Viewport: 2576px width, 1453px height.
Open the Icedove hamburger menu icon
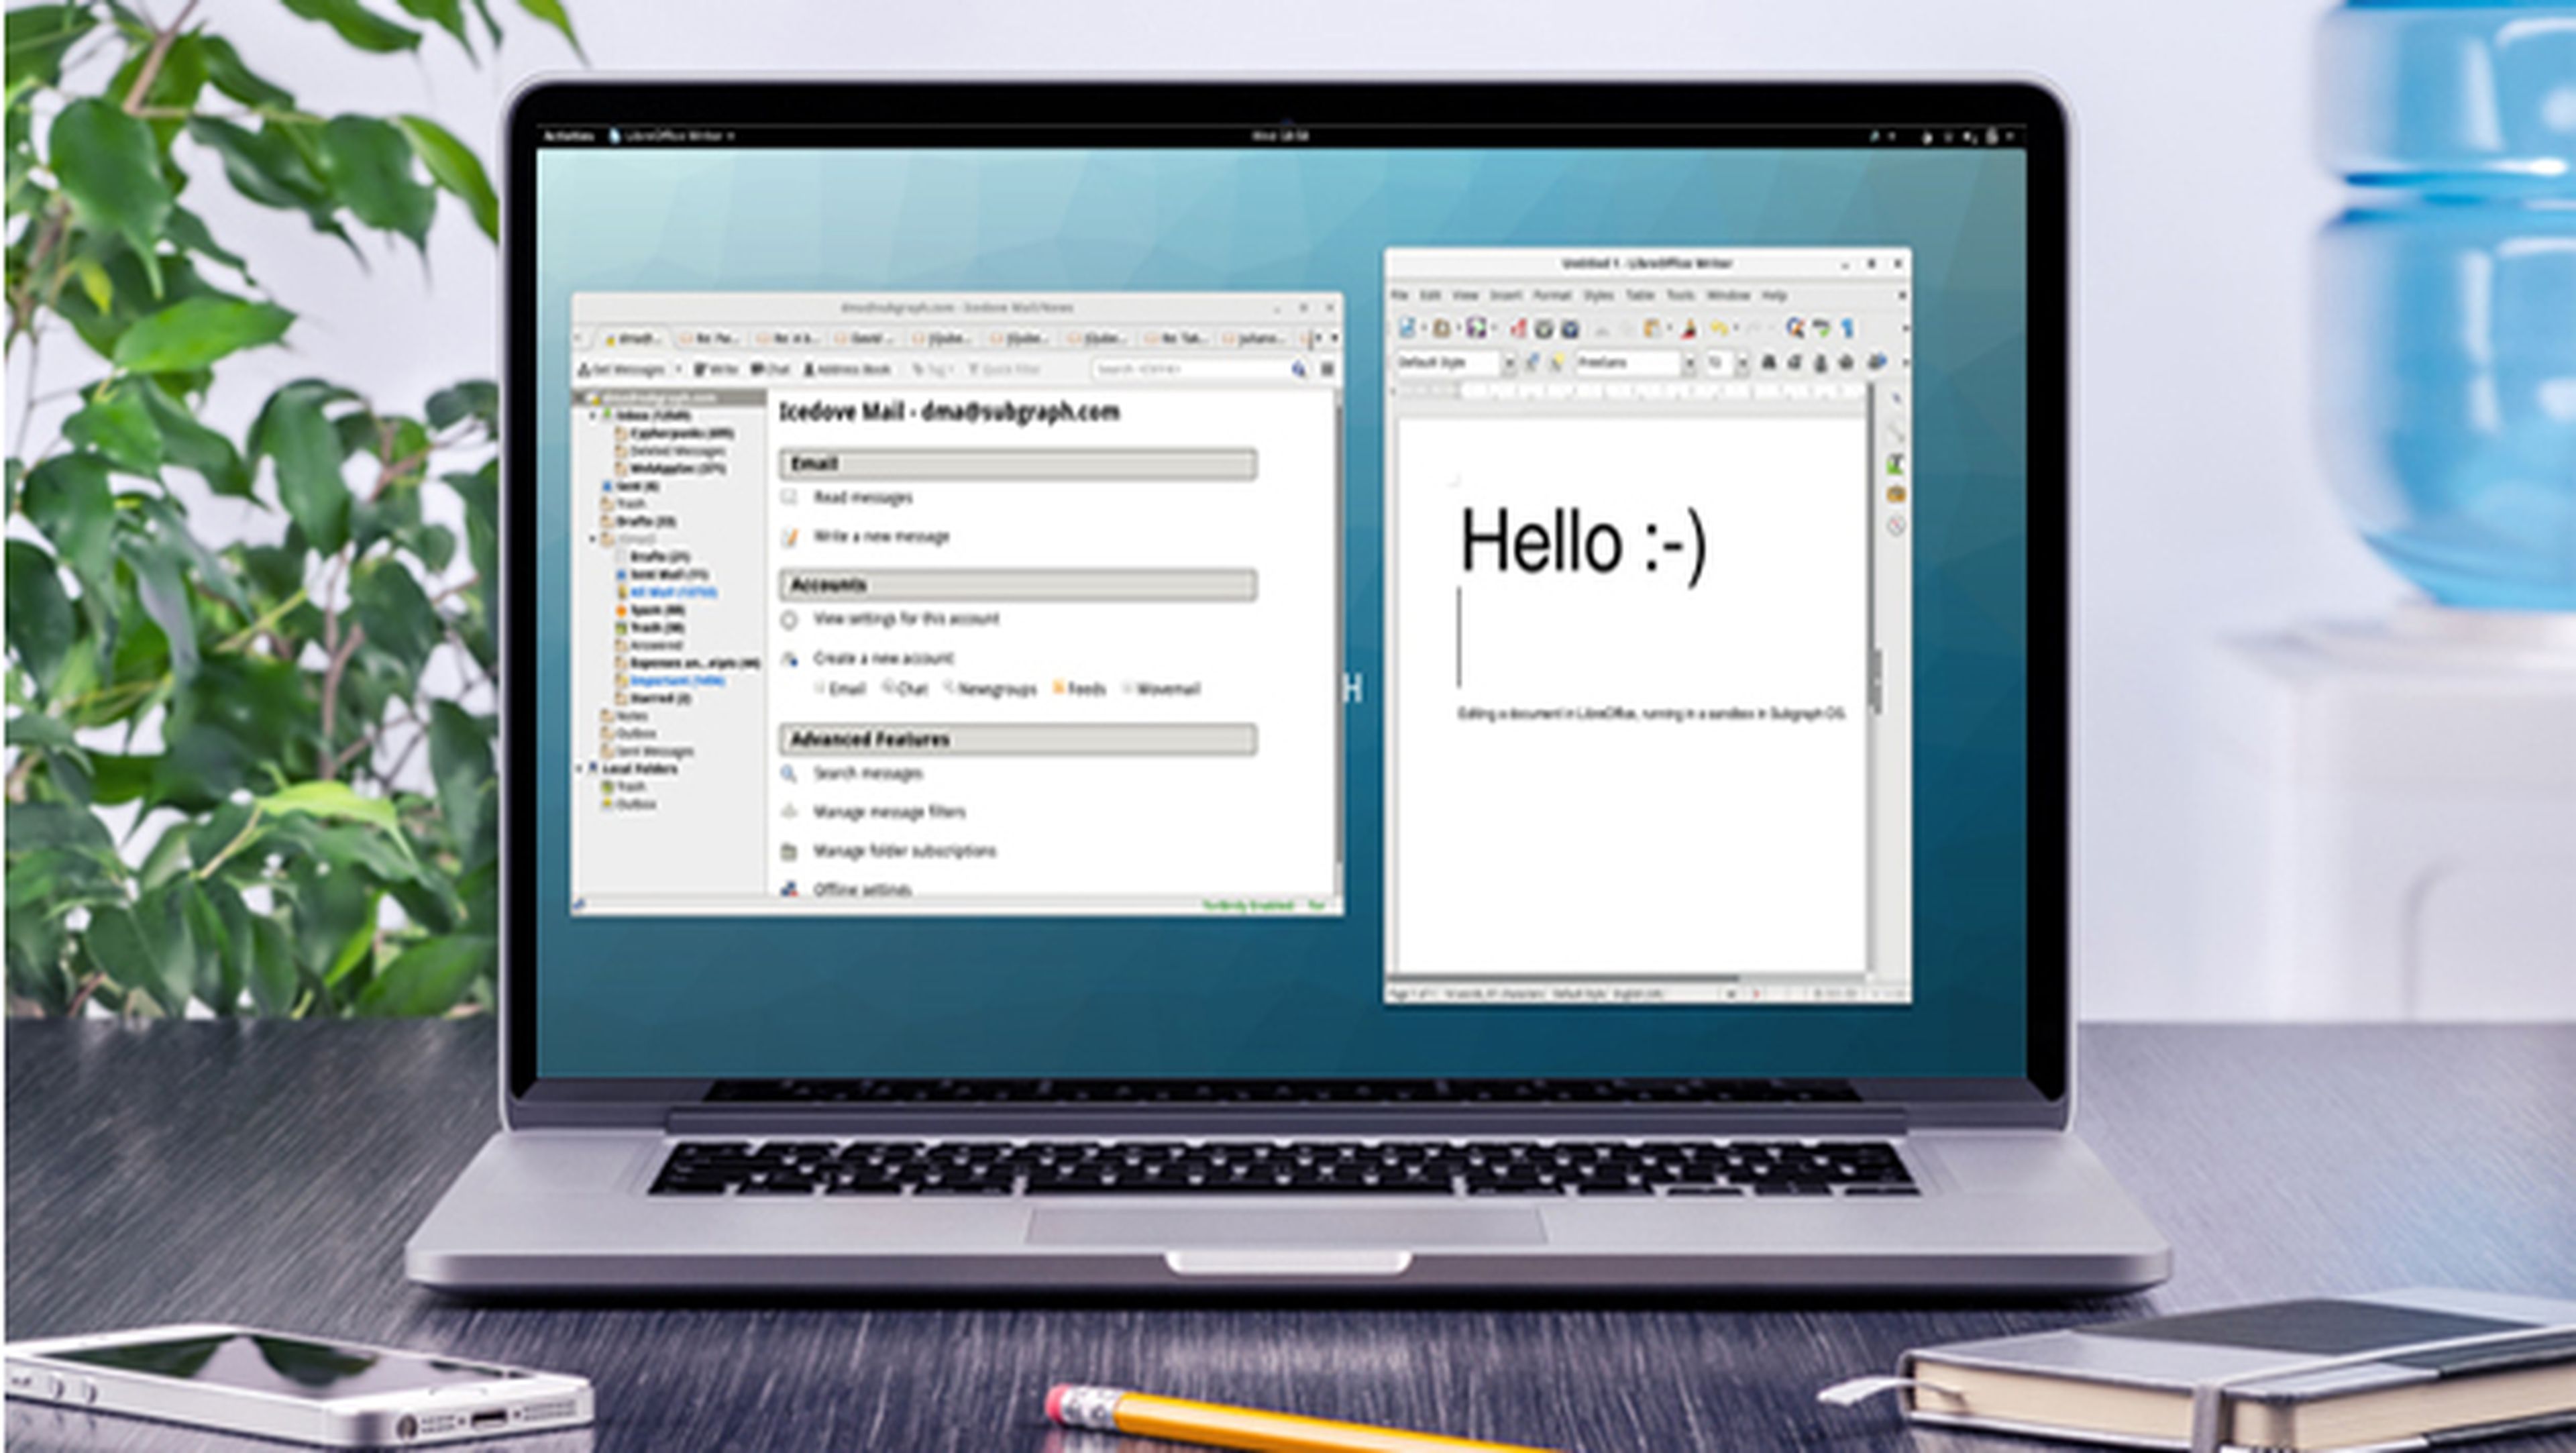click(1327, 369)
